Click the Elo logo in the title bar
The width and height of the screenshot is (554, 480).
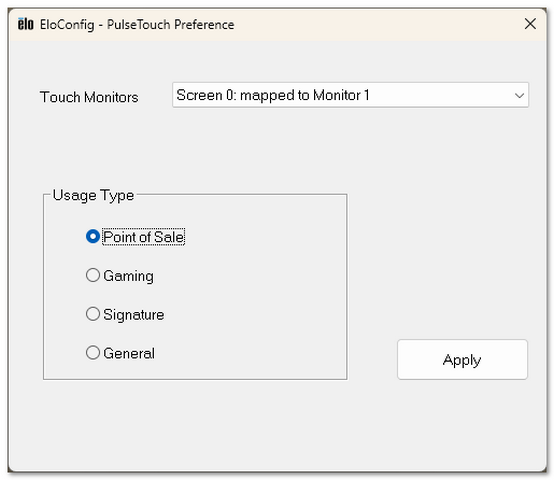tap(25, 24)
